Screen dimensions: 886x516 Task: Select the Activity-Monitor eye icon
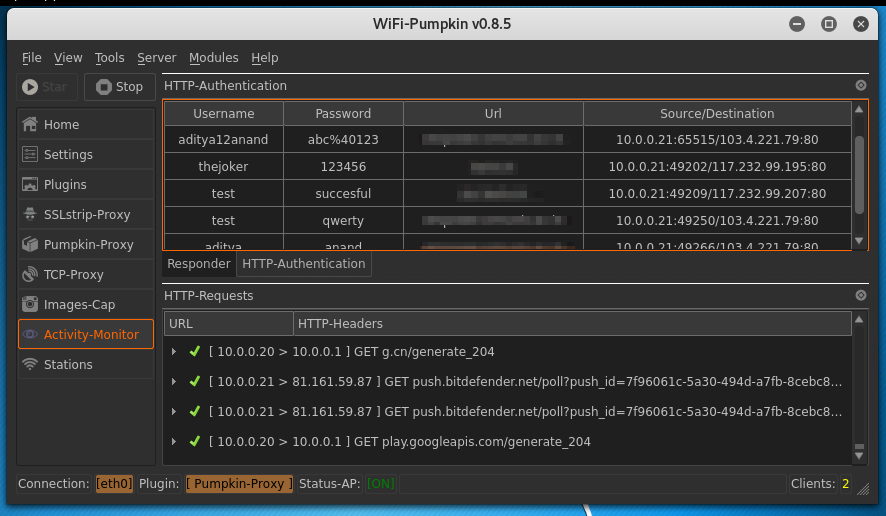coord(30,334)
